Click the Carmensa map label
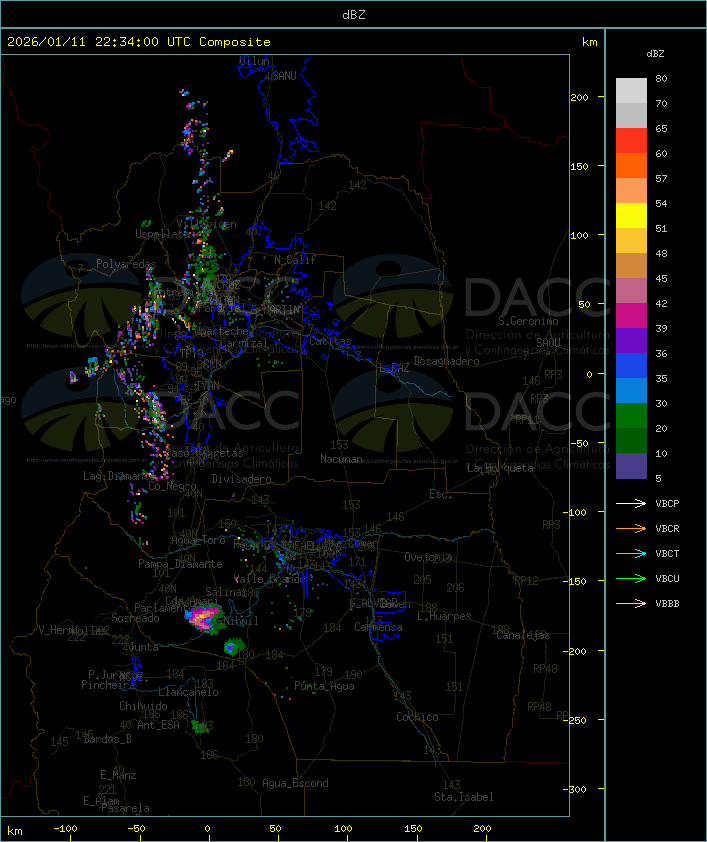707x842 pixels. [x=378, y=627]
